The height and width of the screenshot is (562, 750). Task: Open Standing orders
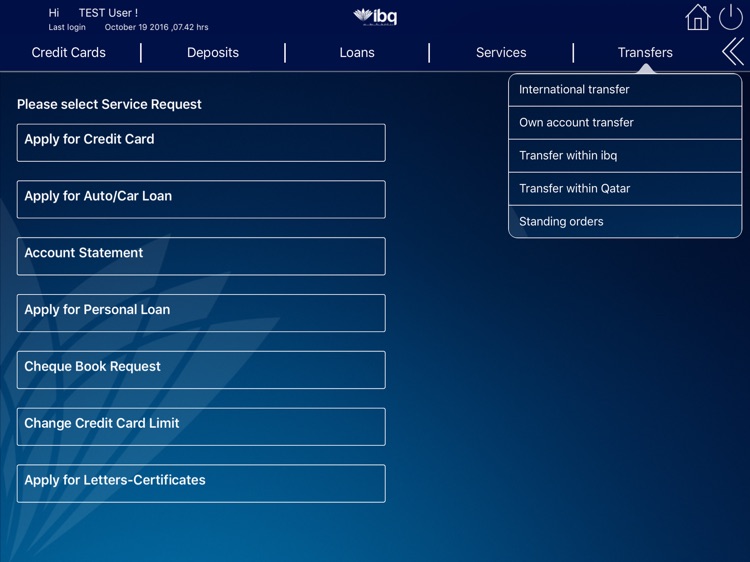tap(625, 221)
